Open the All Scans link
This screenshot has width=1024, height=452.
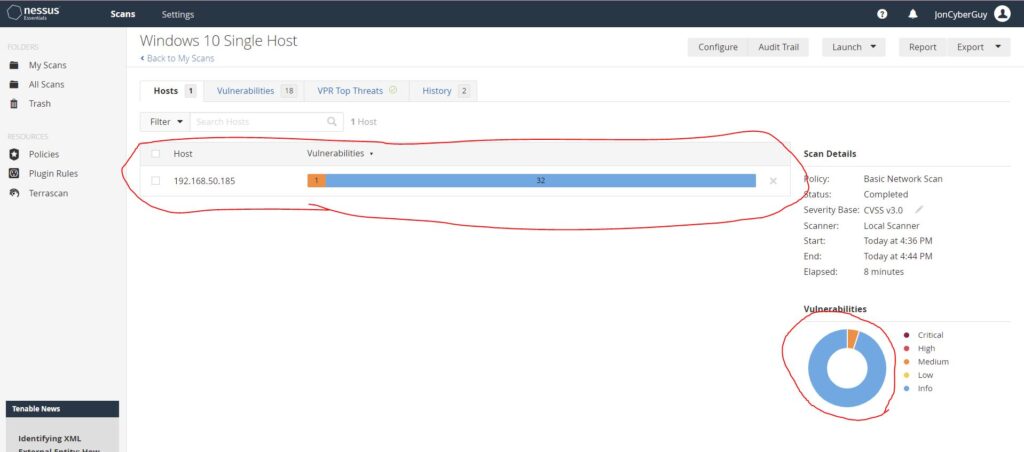click(x=46, y=84)
